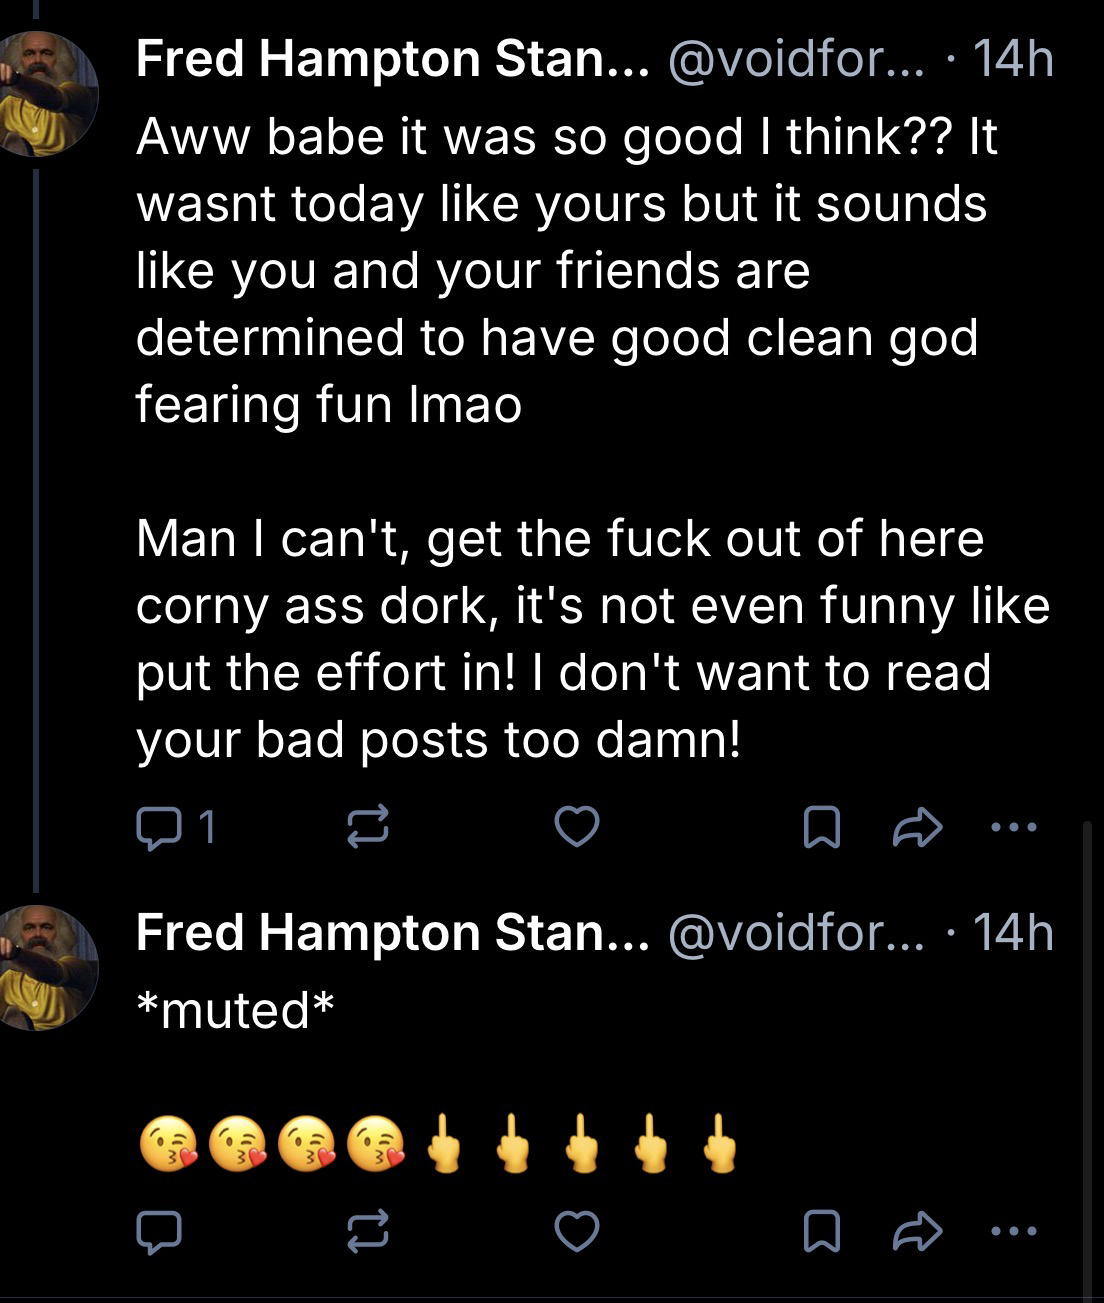
Task: Like the *muted* post
Action: [577, 1232]
